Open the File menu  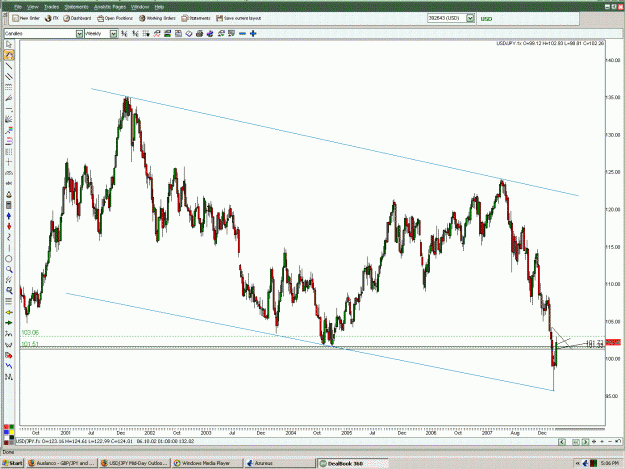coord(18,7)
